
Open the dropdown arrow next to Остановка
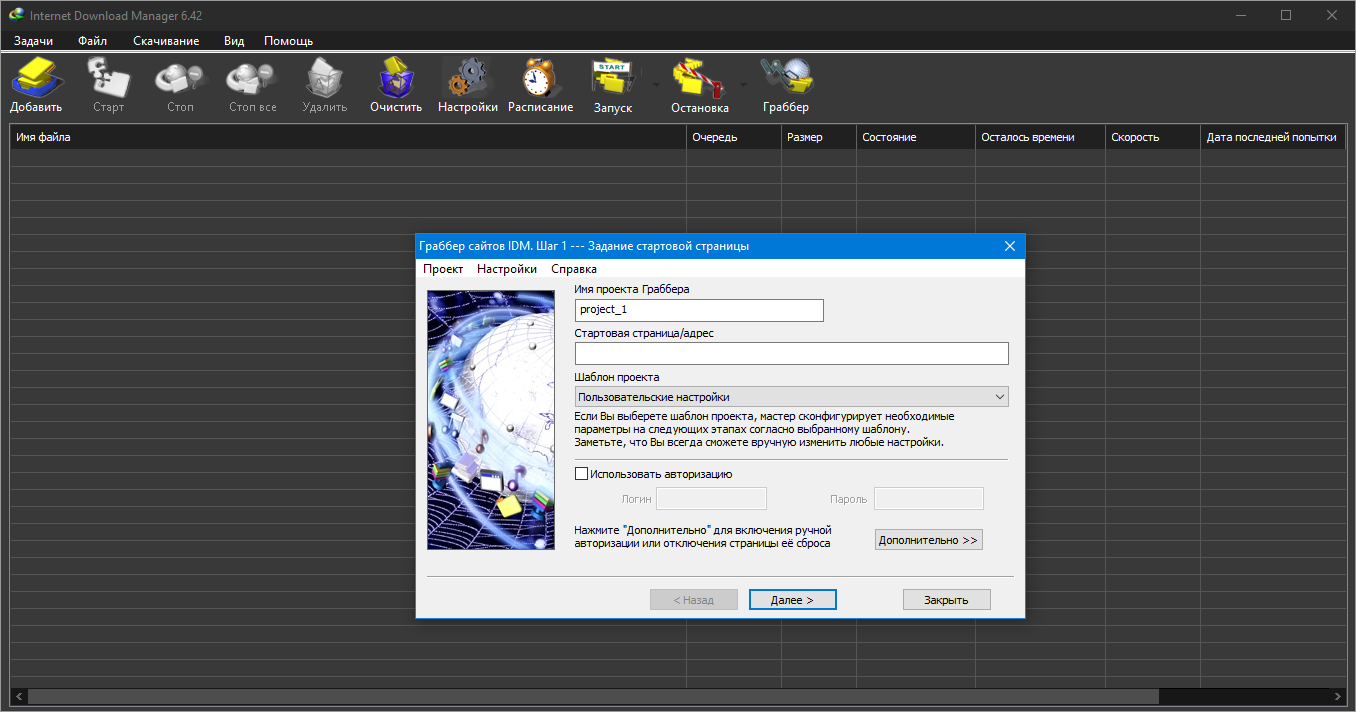tap(743, 85)
